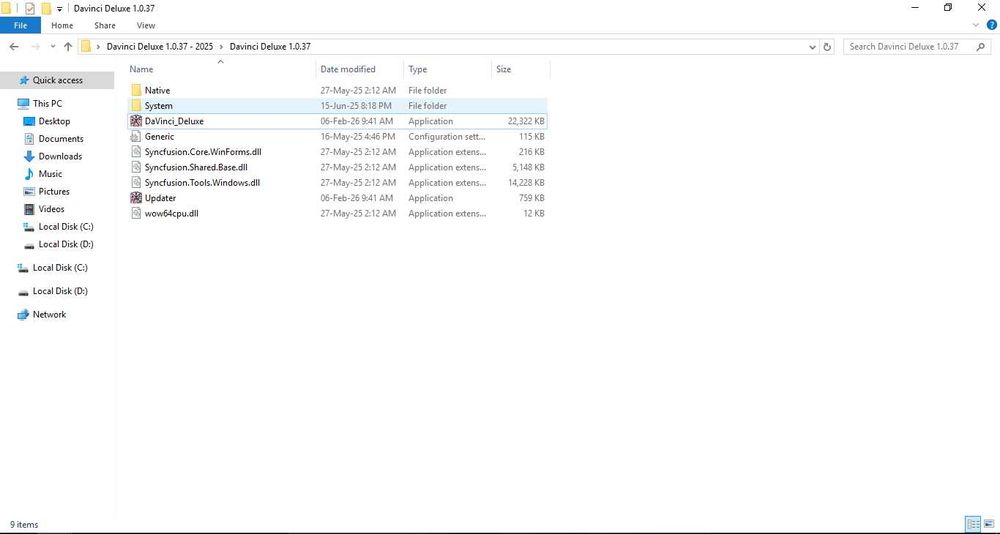This screenshot has width=1000, height=534.
Task: Click the Desktop icon in sidebar
Action: 29,121
